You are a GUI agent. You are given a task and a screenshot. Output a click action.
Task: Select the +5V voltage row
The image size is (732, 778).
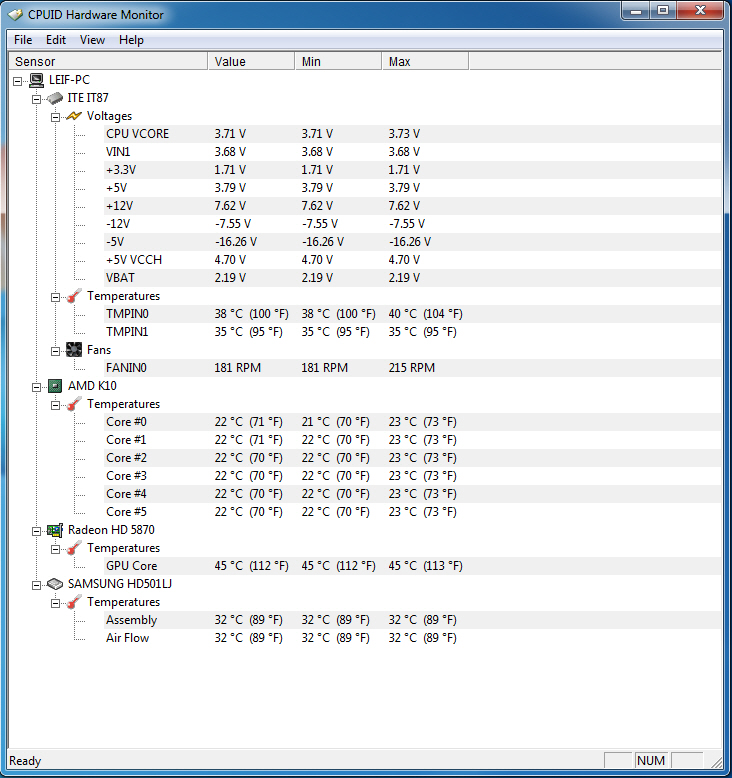click(x=412, y=188)
